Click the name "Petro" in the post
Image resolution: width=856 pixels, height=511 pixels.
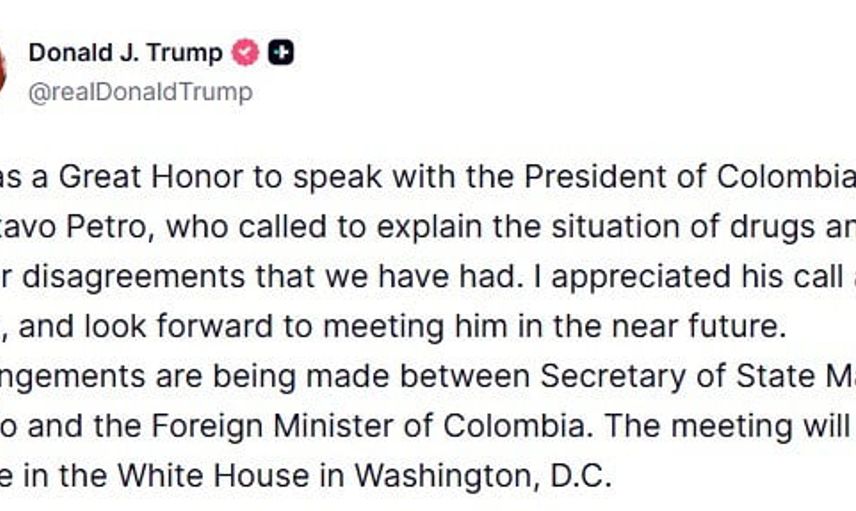114,226
